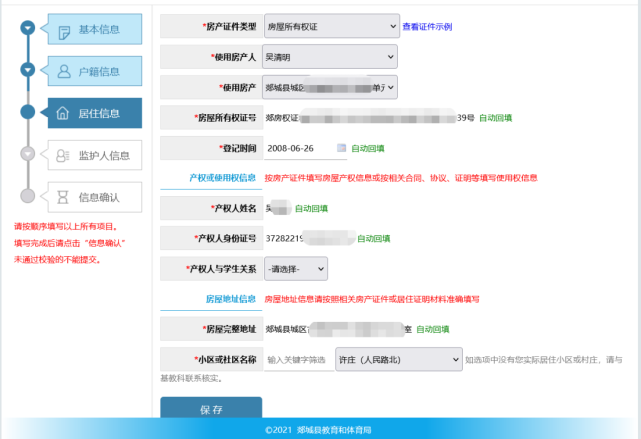Click the hourglass icon in 信息确认 step
Viewport: 641px width, 439px height.
tap(63, 197)
